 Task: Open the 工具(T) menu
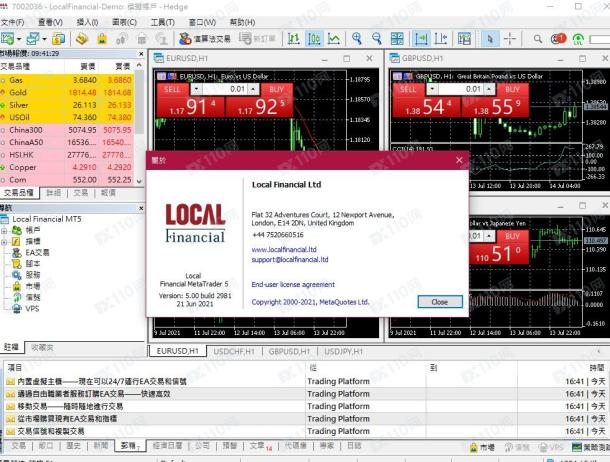click(x=163, y=22)
